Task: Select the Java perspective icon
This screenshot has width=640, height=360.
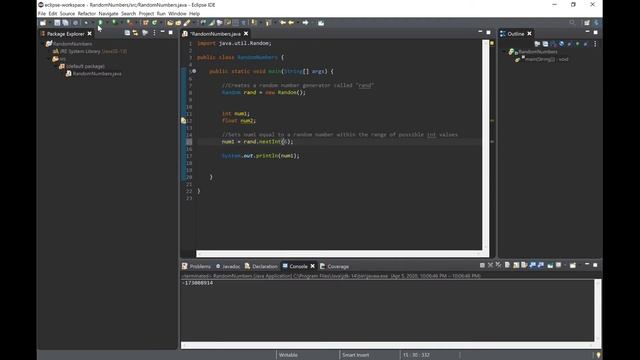Action: [x=596, y=23]
